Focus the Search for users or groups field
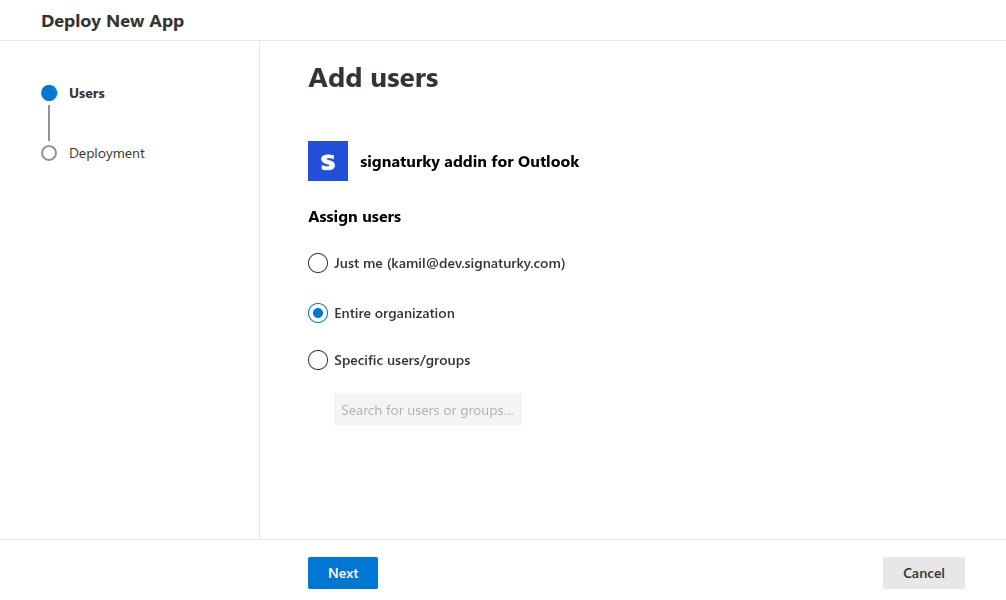This screenshot has height=600, width=1006. 428,409
